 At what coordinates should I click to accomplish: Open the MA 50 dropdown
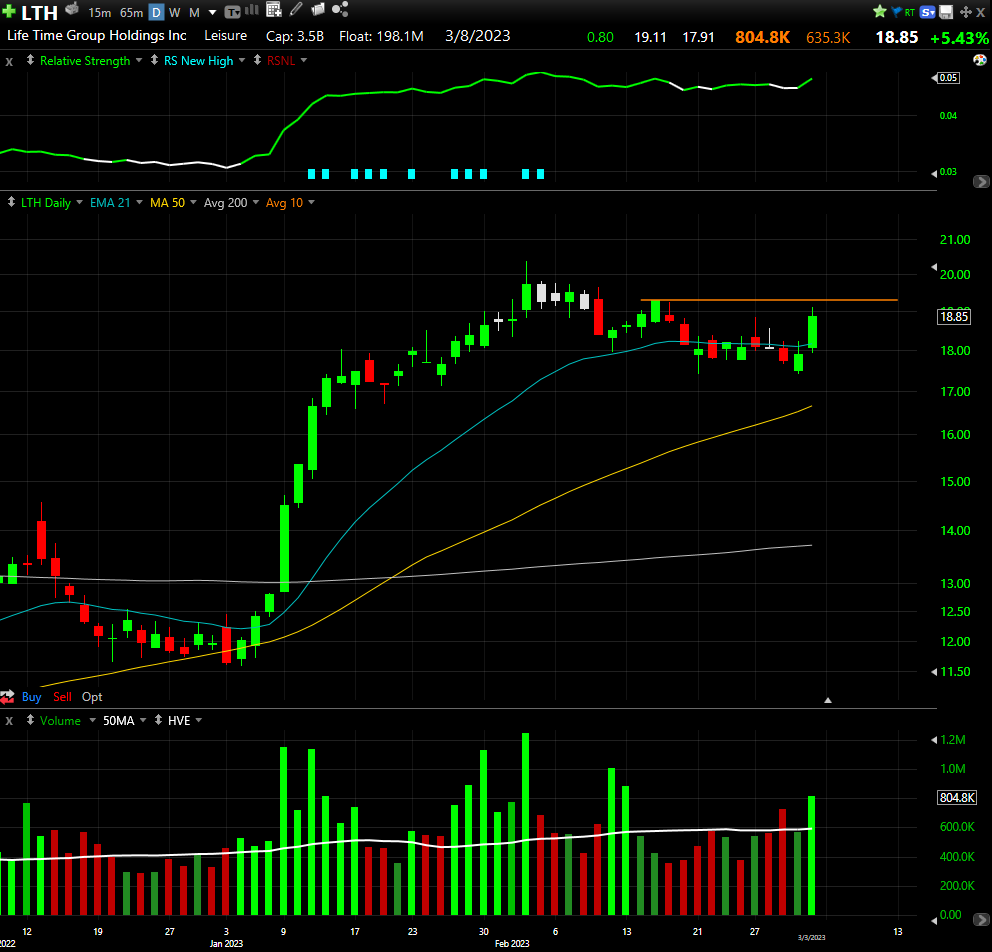(193, 202)
